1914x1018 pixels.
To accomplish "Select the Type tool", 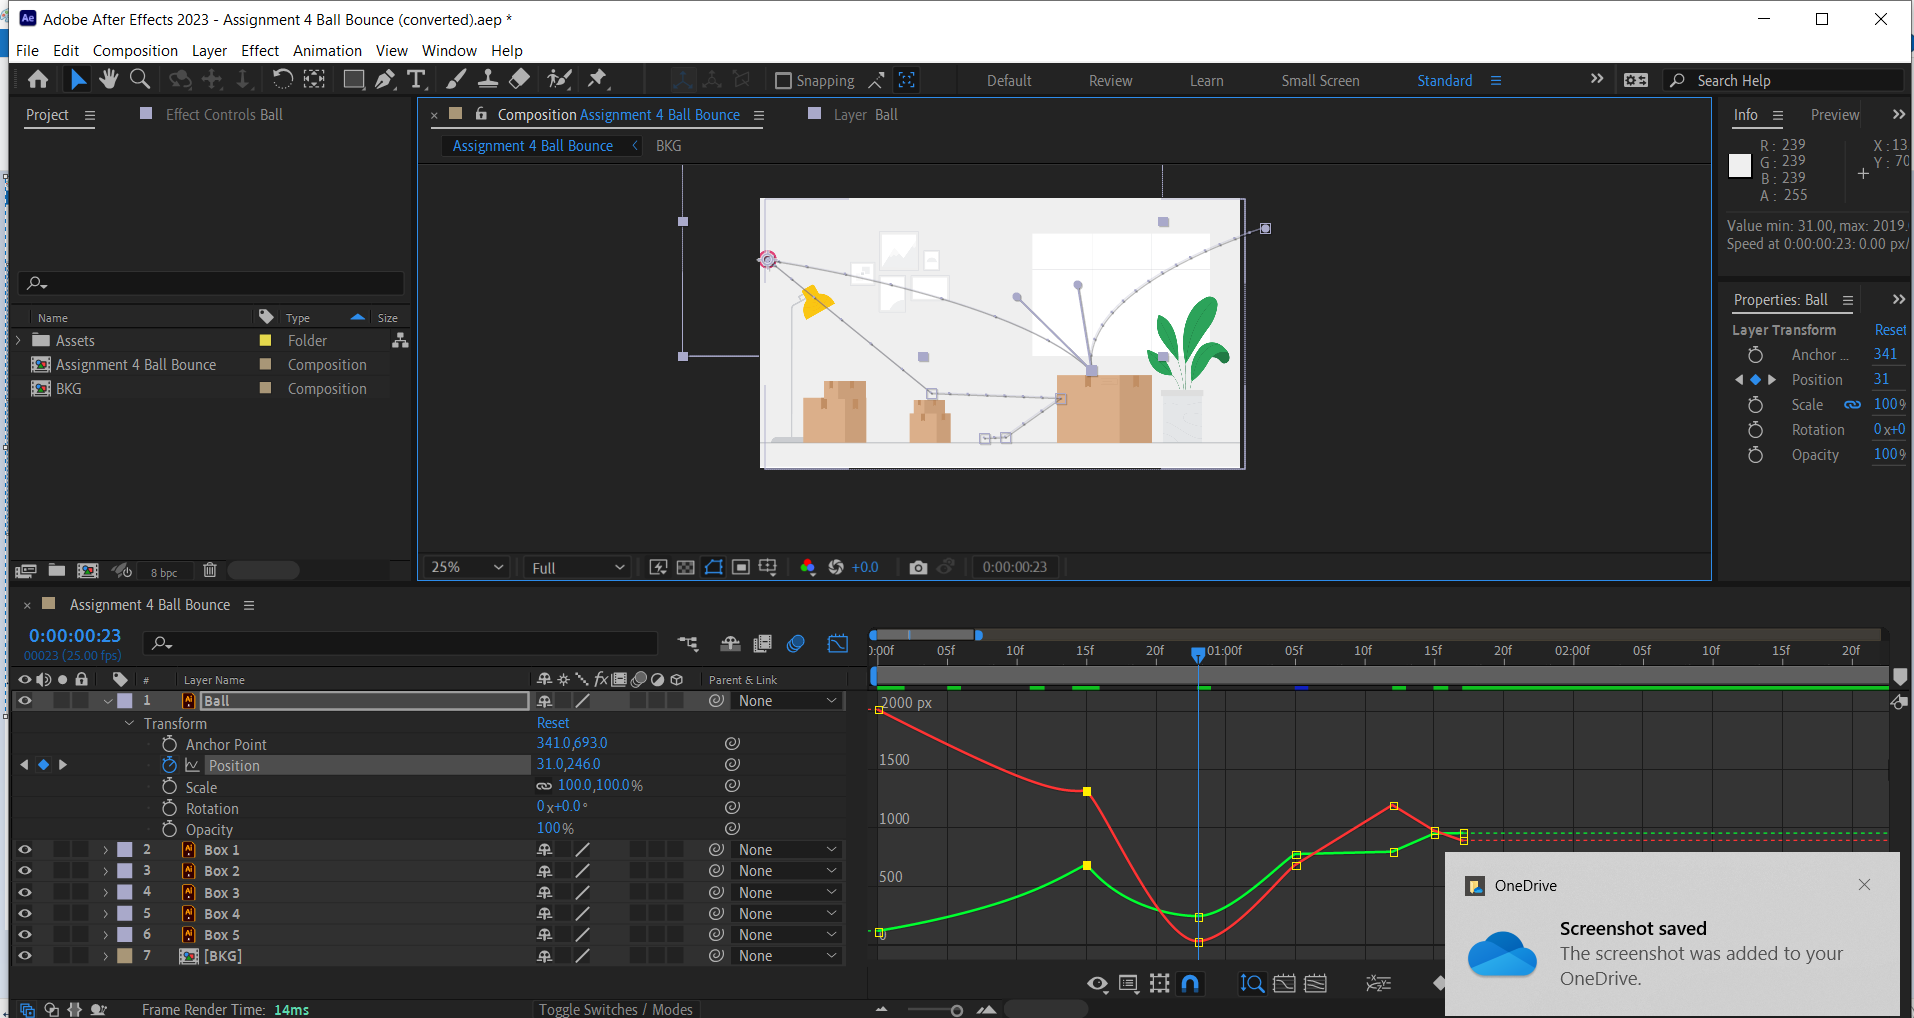I will 416,79.
